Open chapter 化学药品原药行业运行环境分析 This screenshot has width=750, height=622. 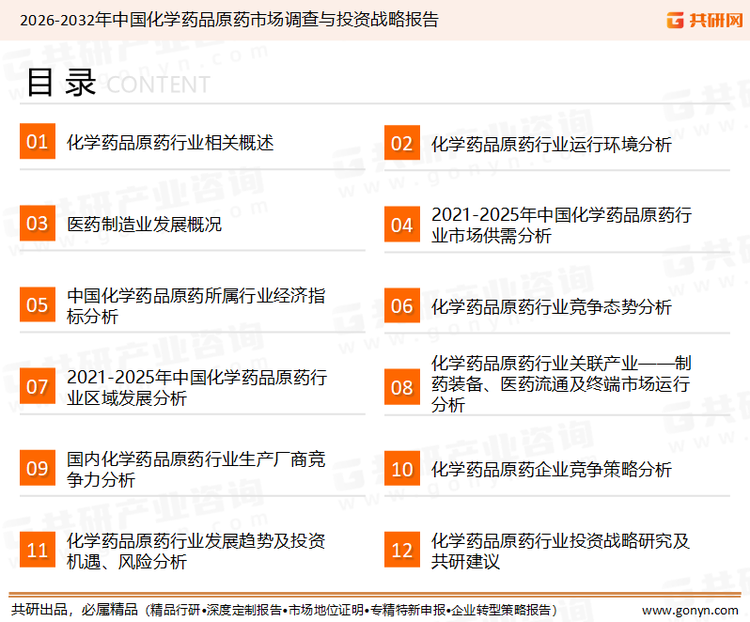551,144
